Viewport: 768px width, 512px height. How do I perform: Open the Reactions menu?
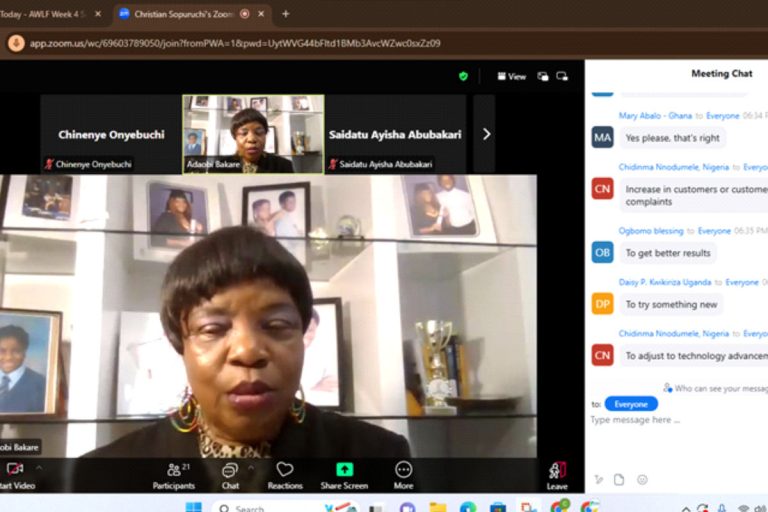pos(285,473)
